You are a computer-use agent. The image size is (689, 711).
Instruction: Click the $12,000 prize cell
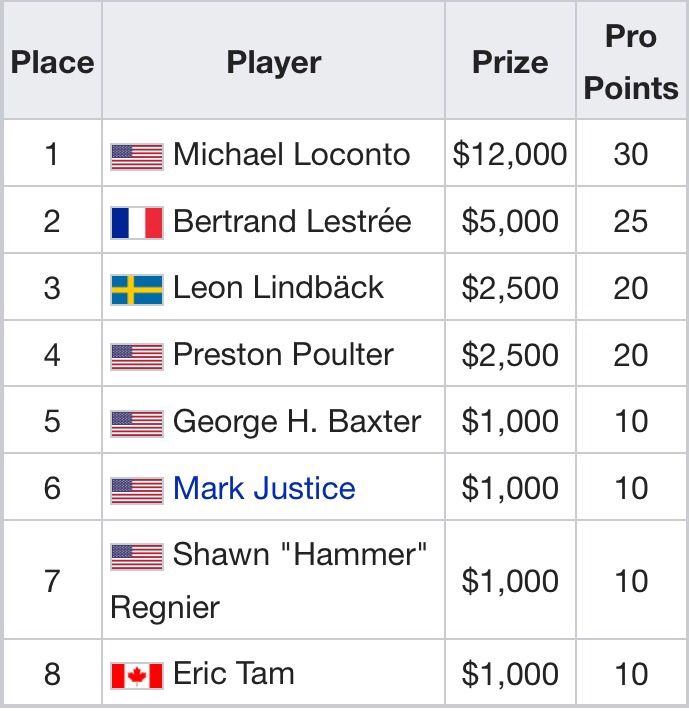510,154
